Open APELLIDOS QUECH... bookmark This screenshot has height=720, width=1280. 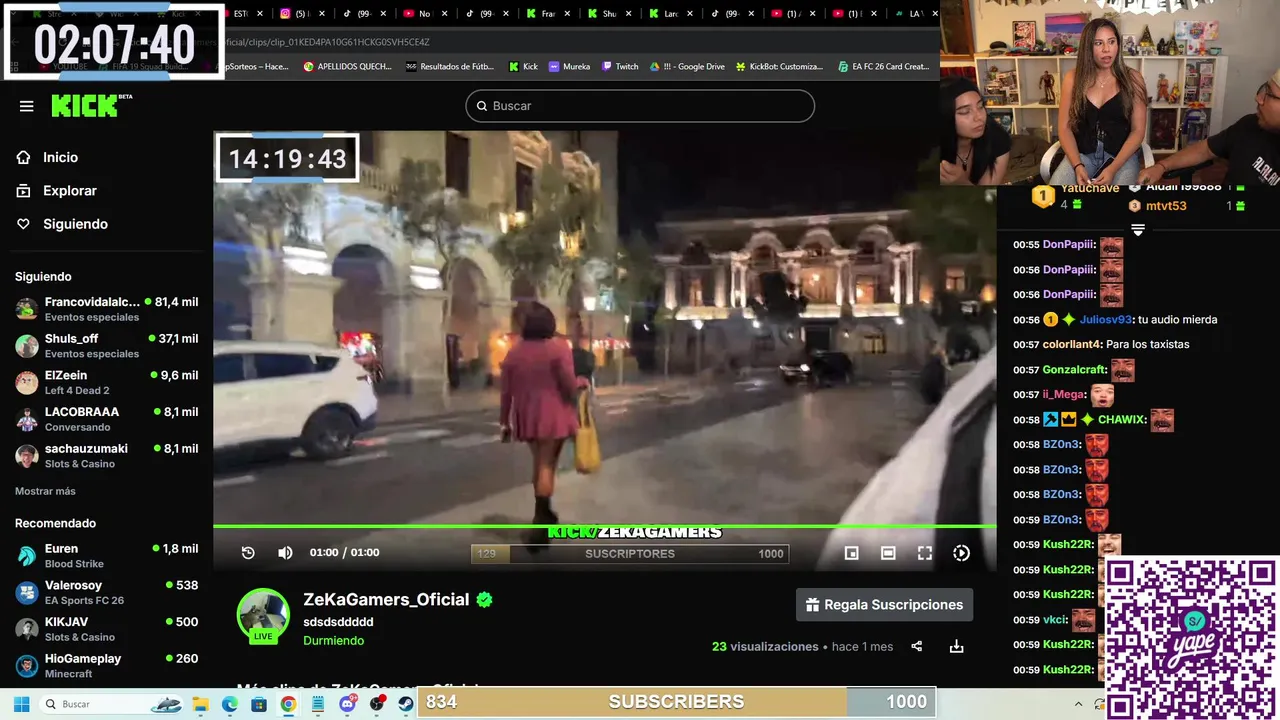[x=347, y=66]
